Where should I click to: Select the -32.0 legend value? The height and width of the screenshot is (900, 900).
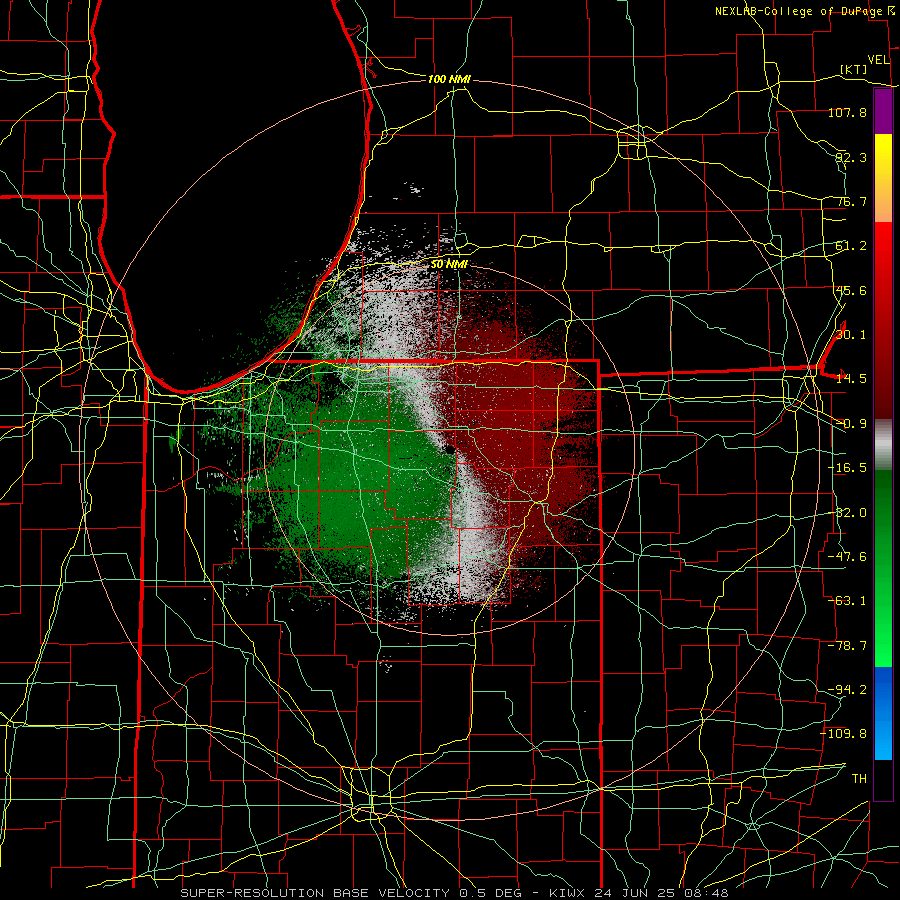pos(847,513)
